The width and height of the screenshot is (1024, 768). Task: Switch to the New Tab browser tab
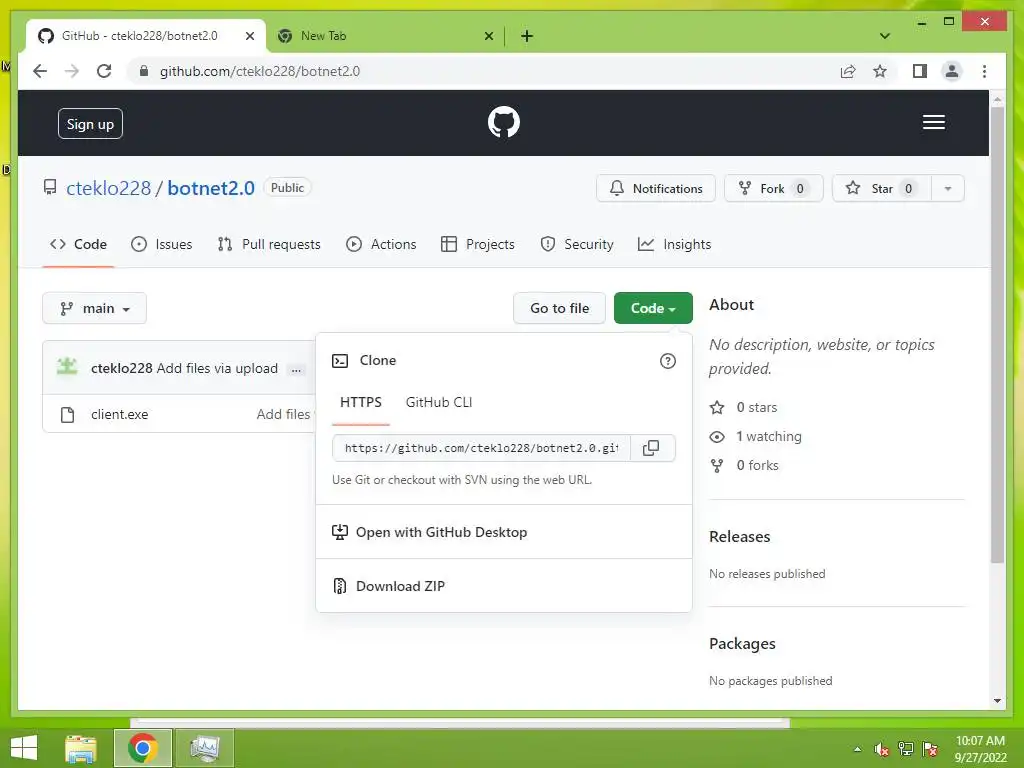tap(385, 36)
